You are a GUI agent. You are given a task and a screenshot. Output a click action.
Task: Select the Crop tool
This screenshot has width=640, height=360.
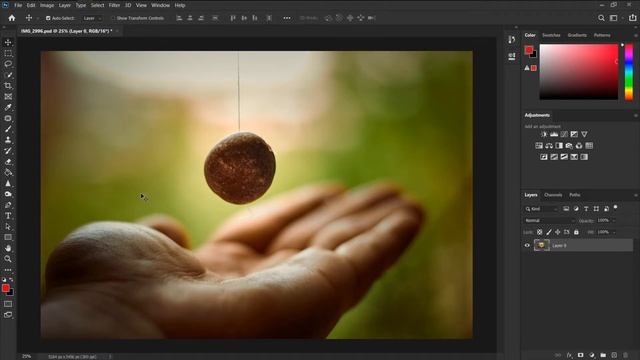(x=8, y=86)
